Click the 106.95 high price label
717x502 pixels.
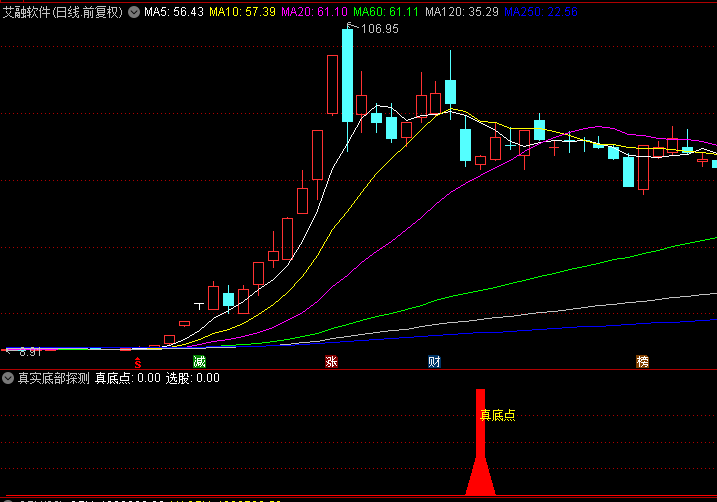380,29
